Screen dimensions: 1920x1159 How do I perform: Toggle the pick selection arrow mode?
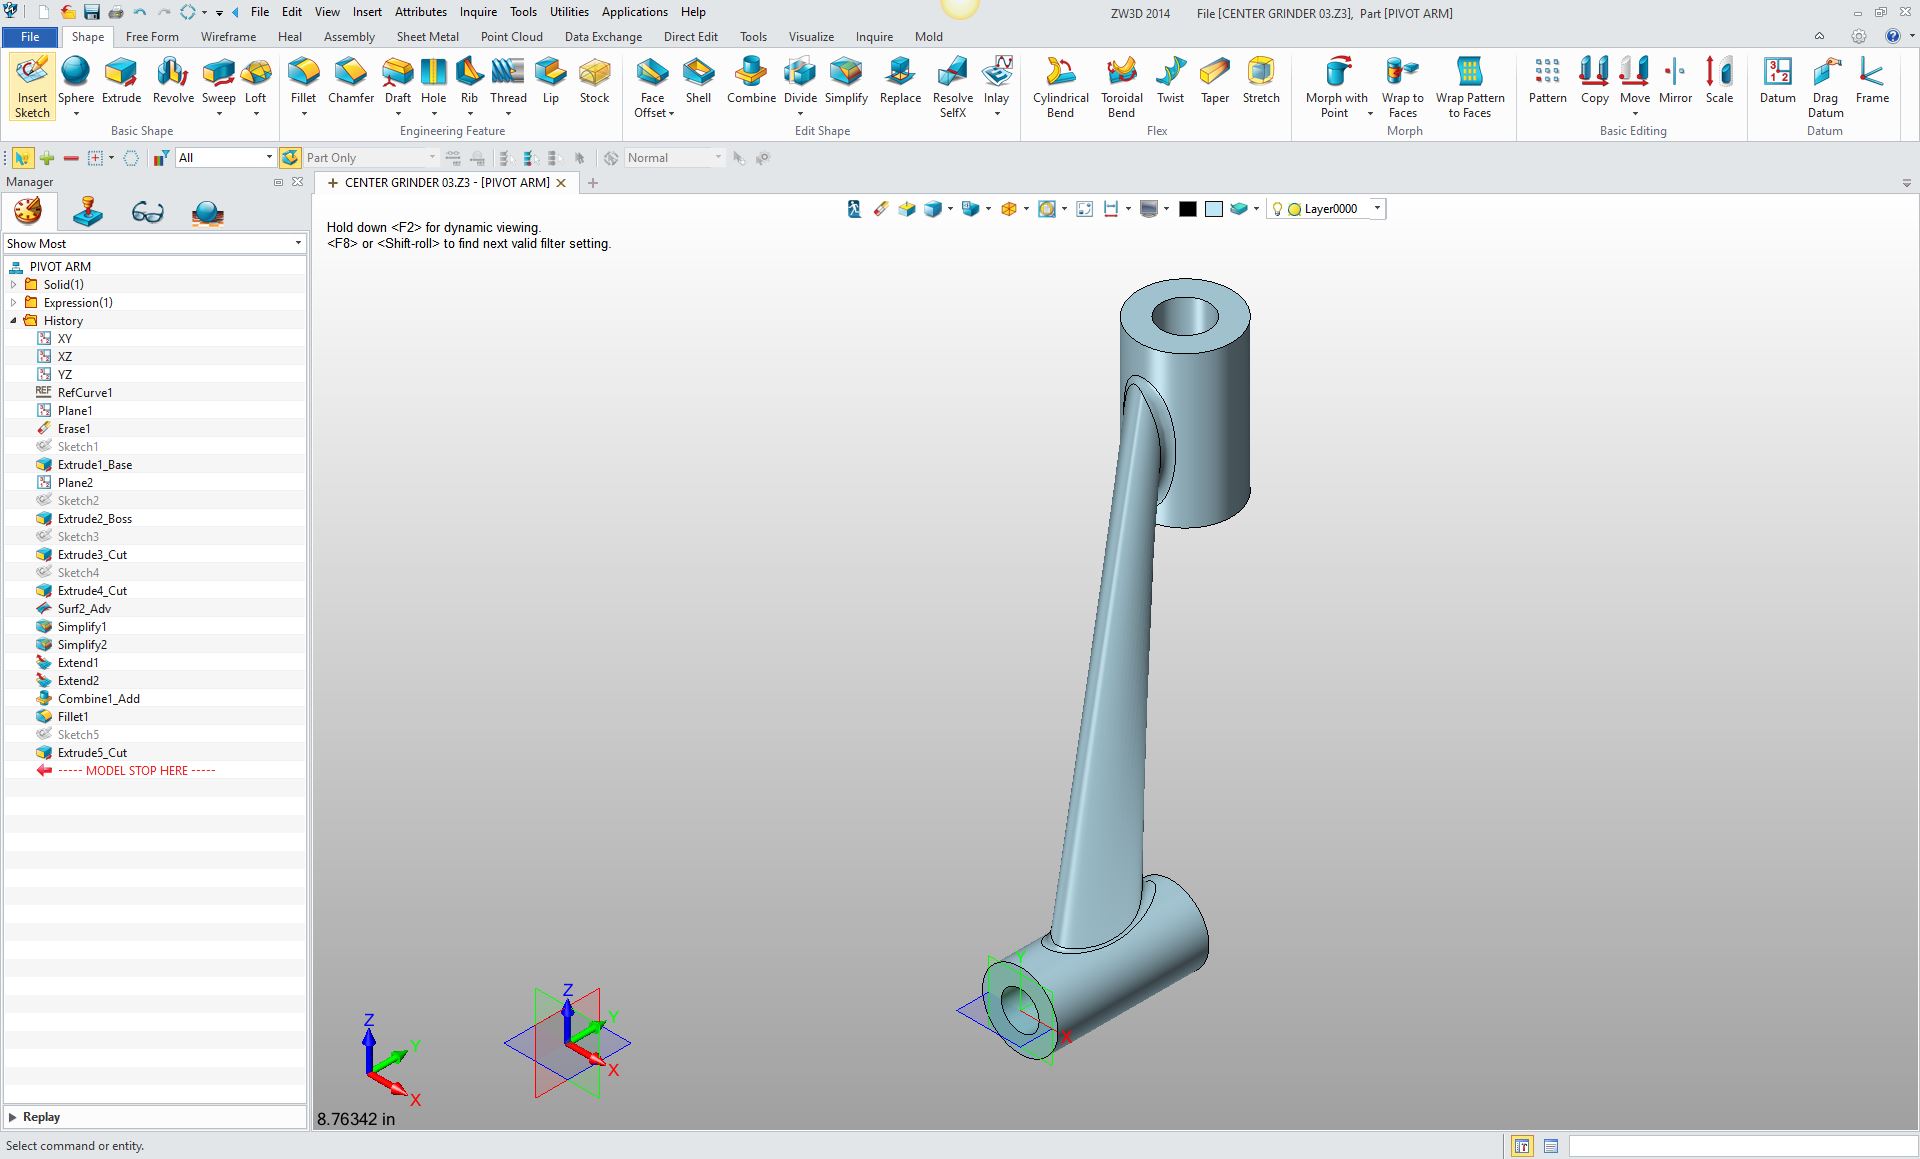click(21, 158)
